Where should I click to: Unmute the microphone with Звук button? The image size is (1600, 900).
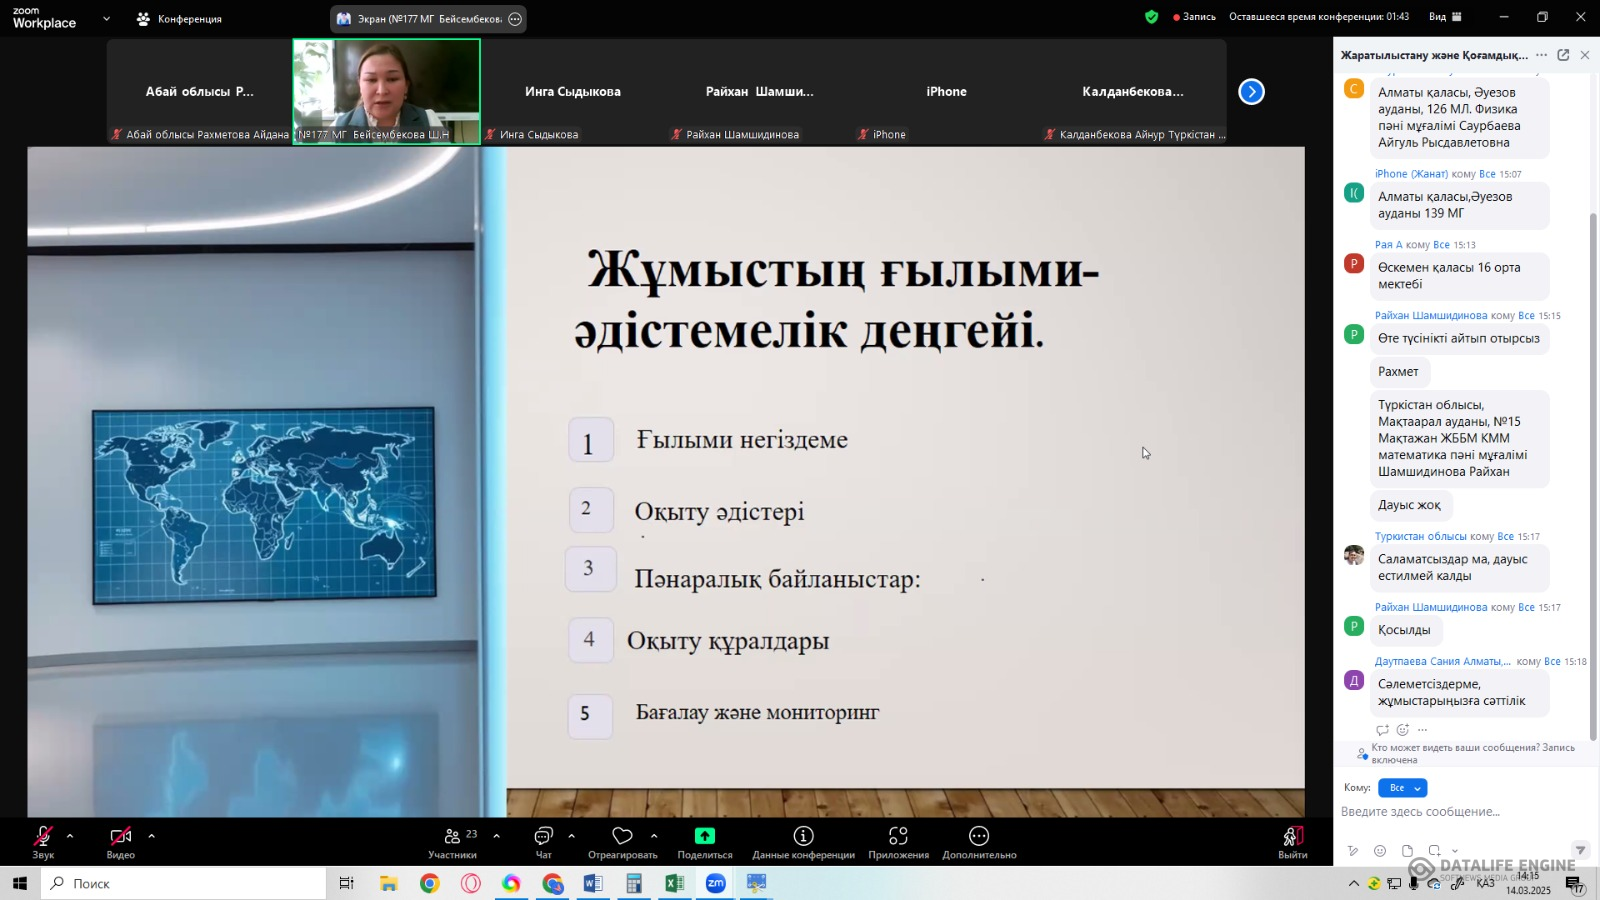tap(43, 841)
